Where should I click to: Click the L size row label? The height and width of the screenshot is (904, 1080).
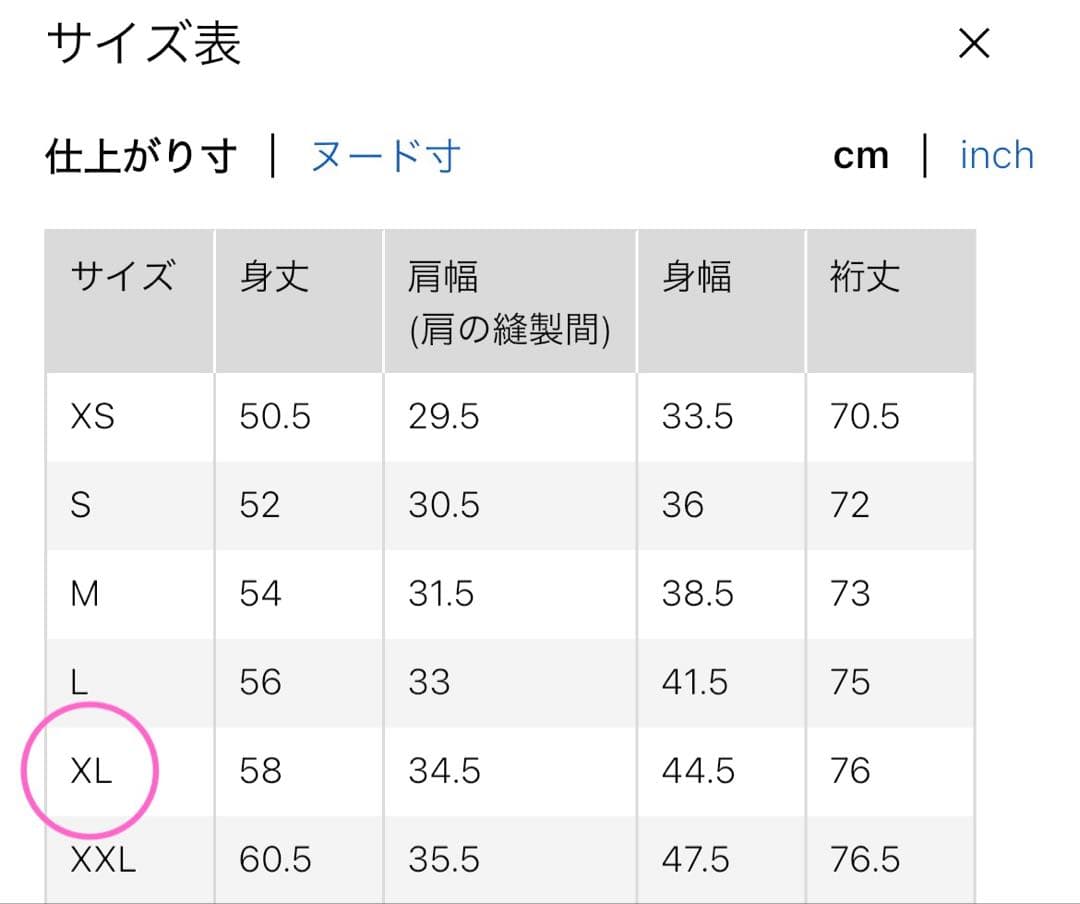tap(79, 683)
